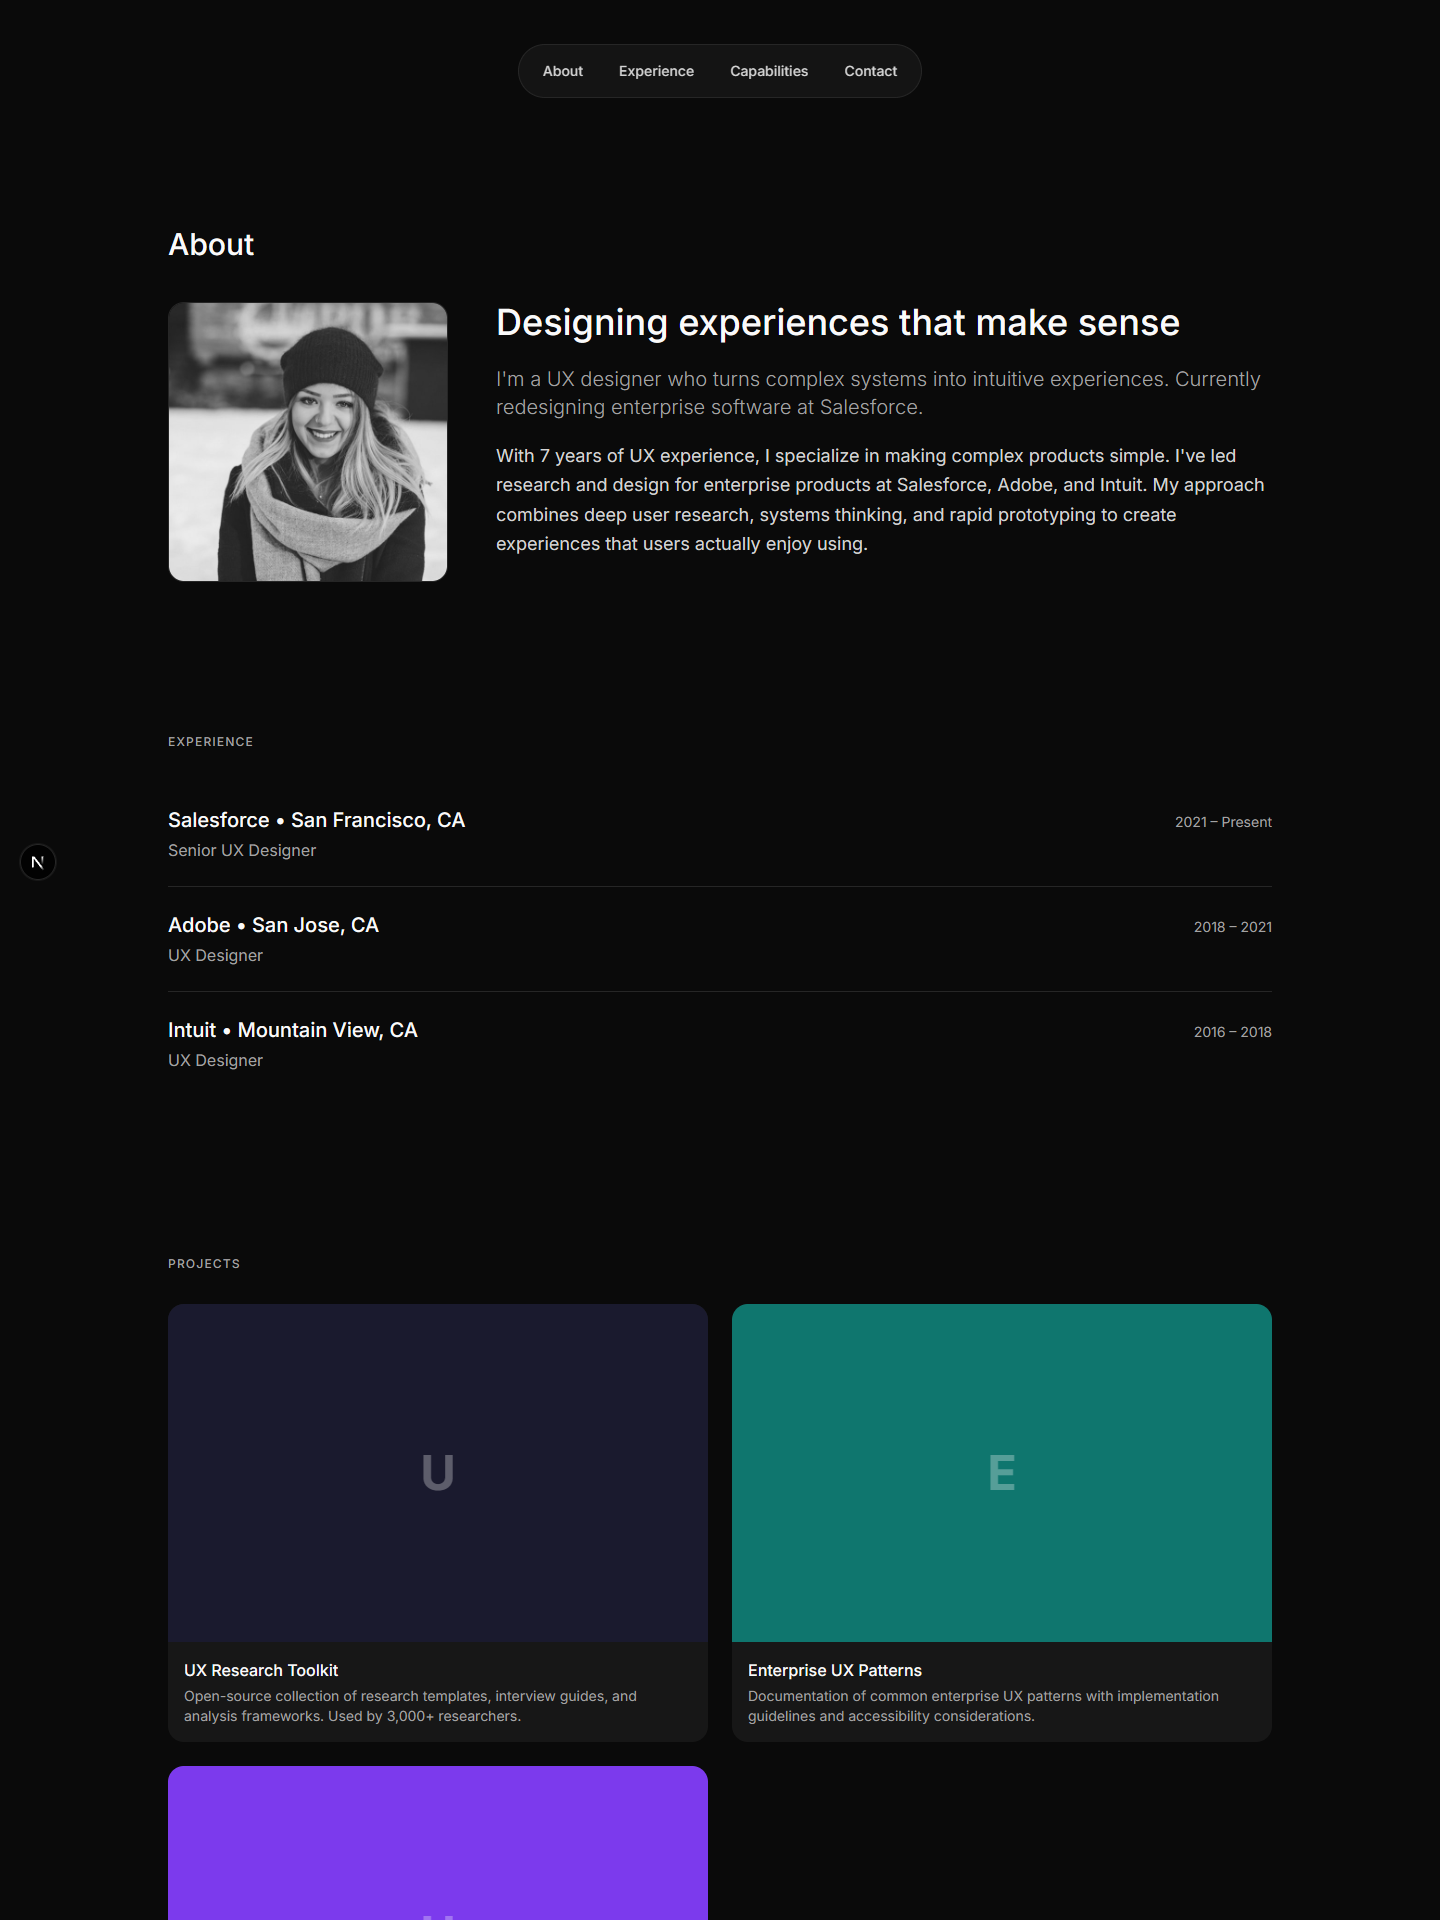The image size is (1440, 1920).
Task: Click the PROJECTS section label
Action: click(204, 1264)
